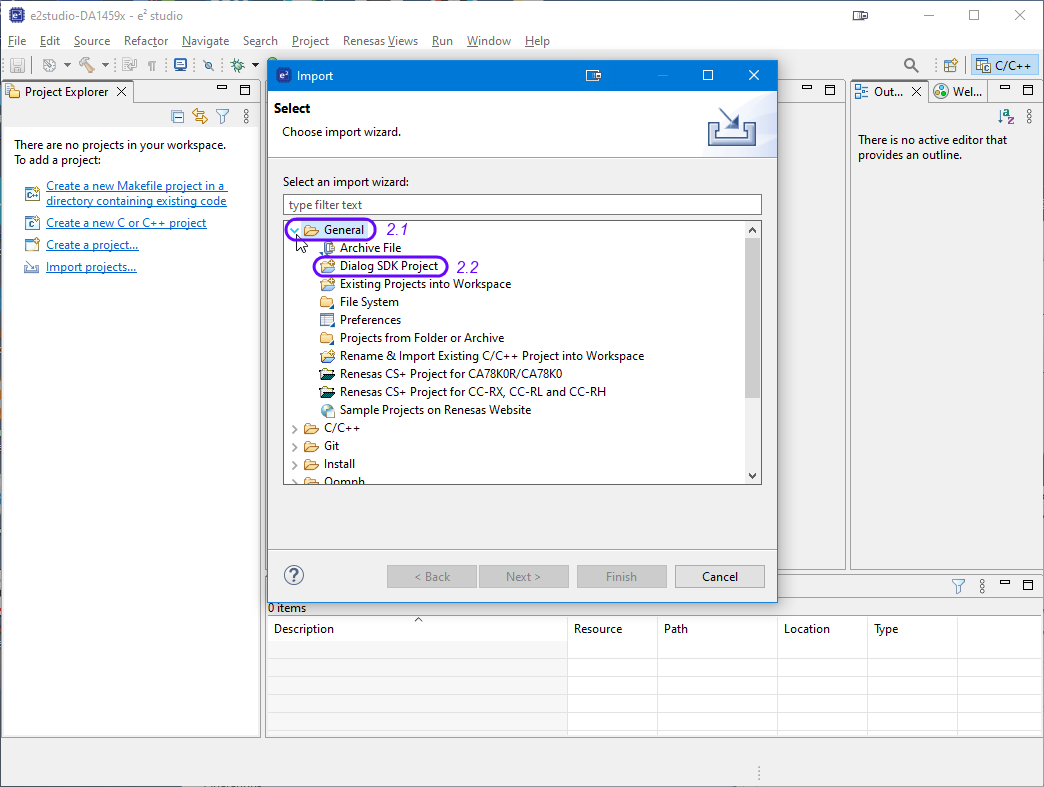
Task: Open the Import dialog help icon
Action: tap(294, 575)
